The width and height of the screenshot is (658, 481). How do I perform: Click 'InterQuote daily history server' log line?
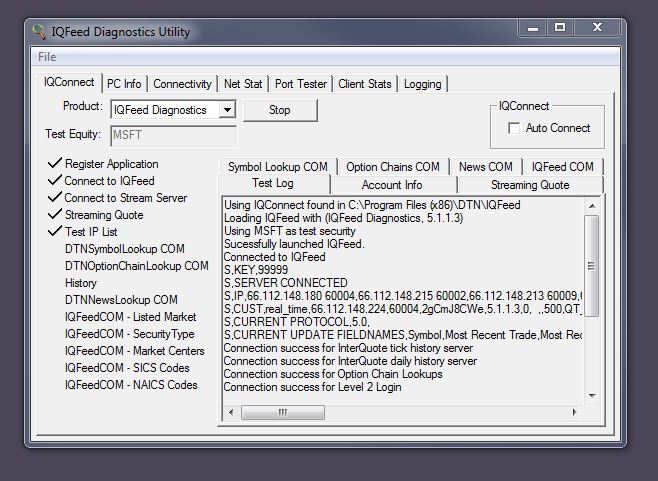(350, 361)
